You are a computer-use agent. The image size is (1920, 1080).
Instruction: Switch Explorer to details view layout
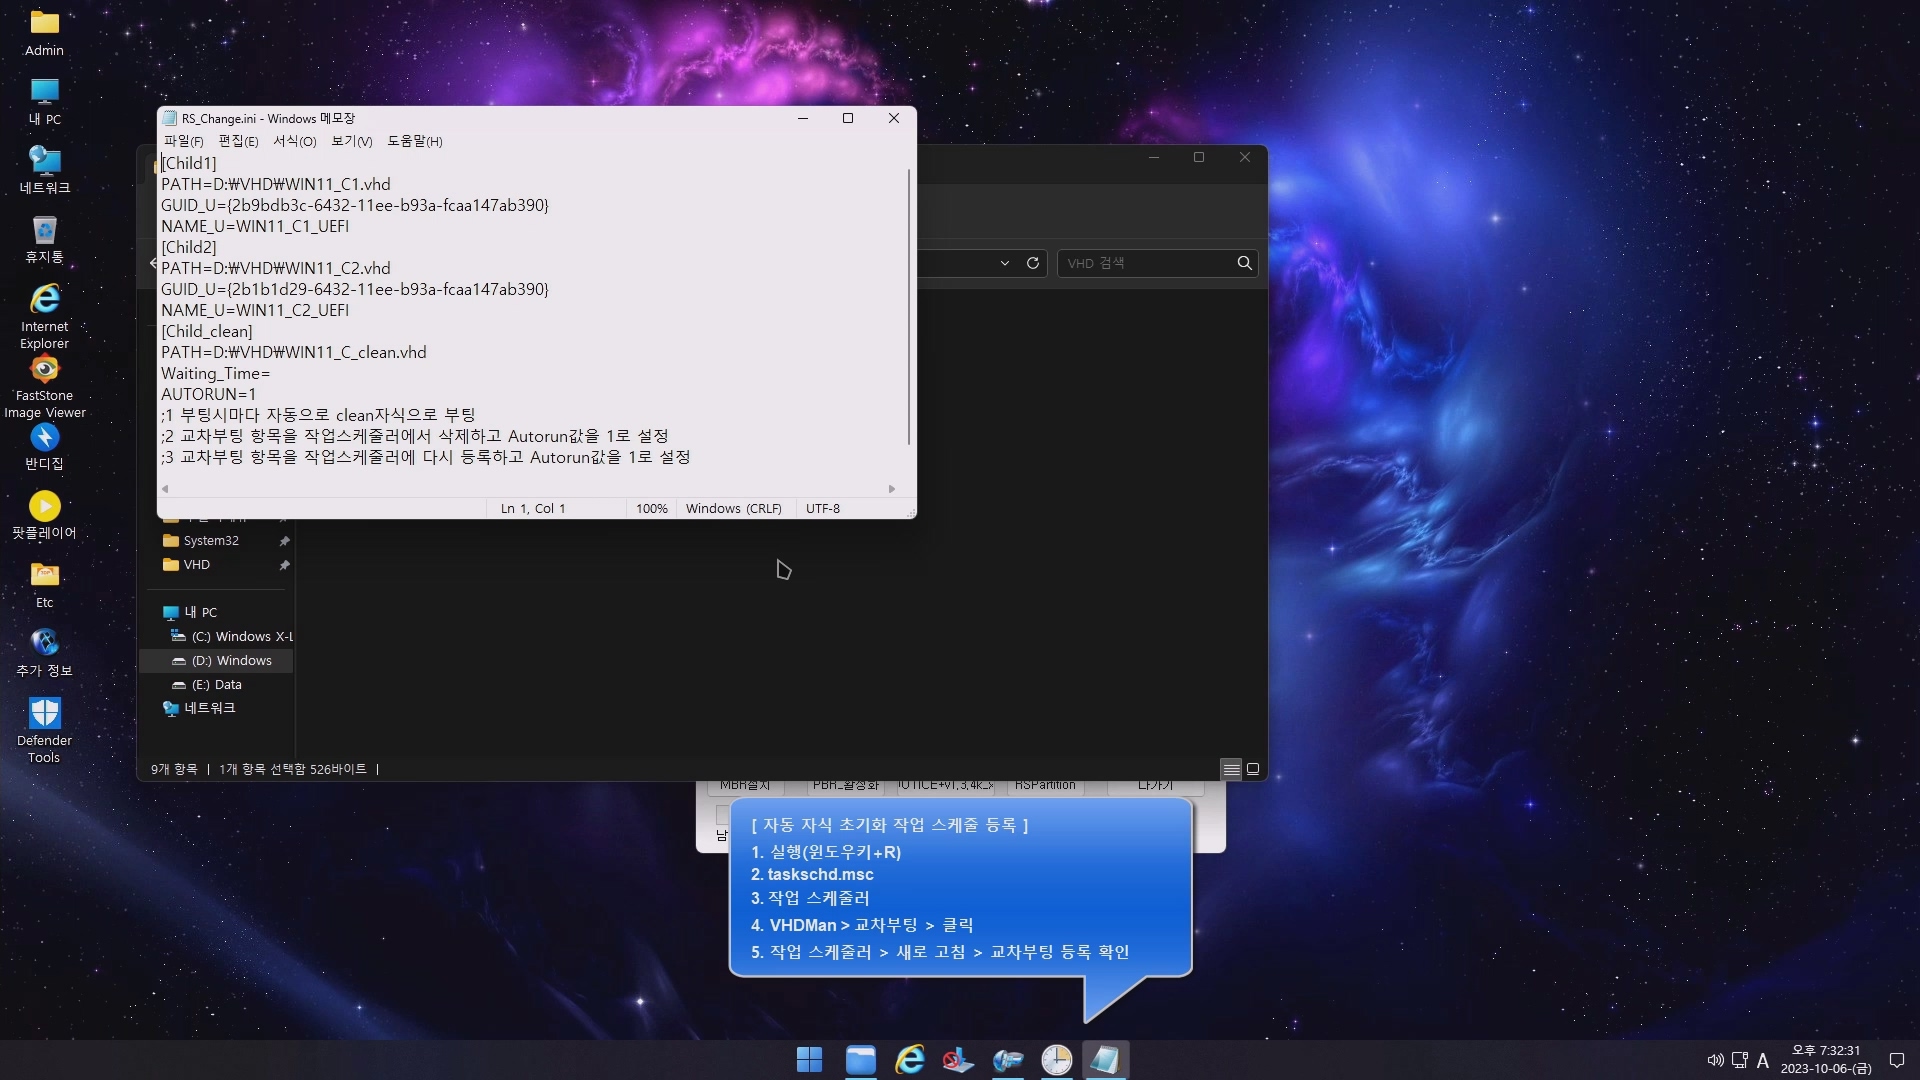click(x=1231, y=769)
